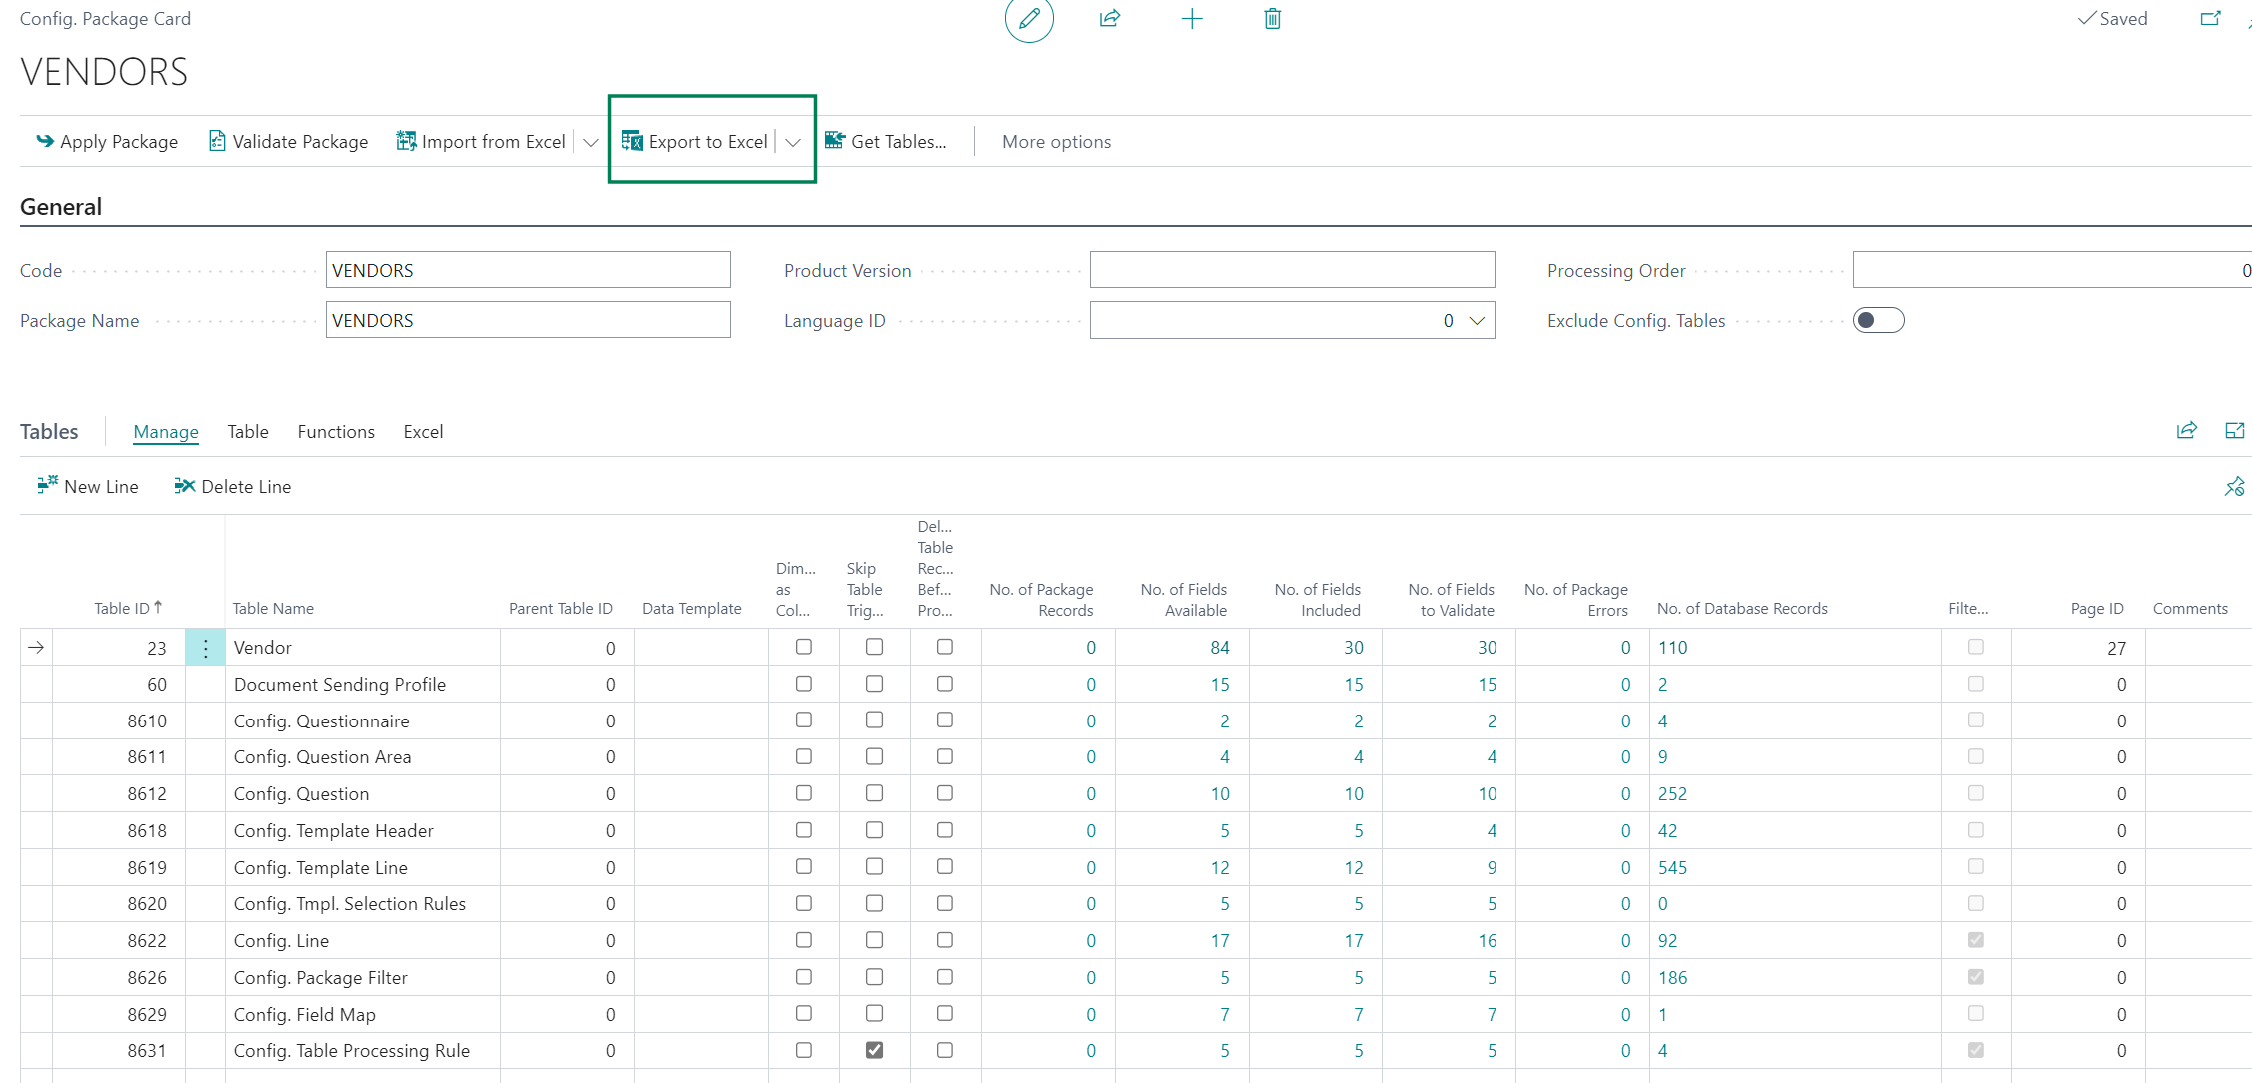This screenshot has width=2252, height=1083.
Task: Click the Page ID value 27 for Vendor
Action: coord(2116,648)
